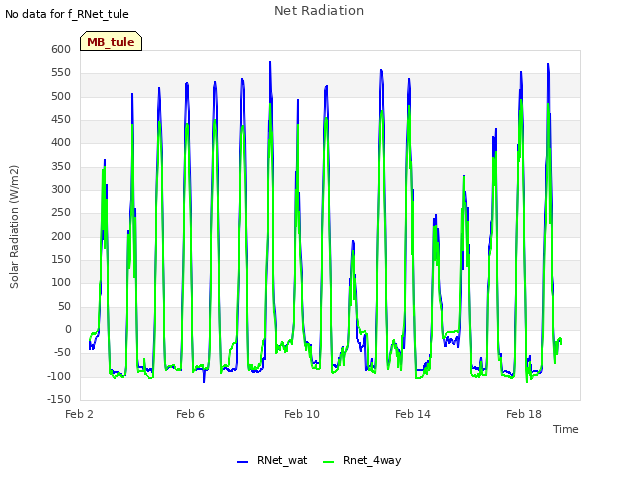Click the 600 y-axis tick label
Screen dimensions: 640x480
(61, 49)
